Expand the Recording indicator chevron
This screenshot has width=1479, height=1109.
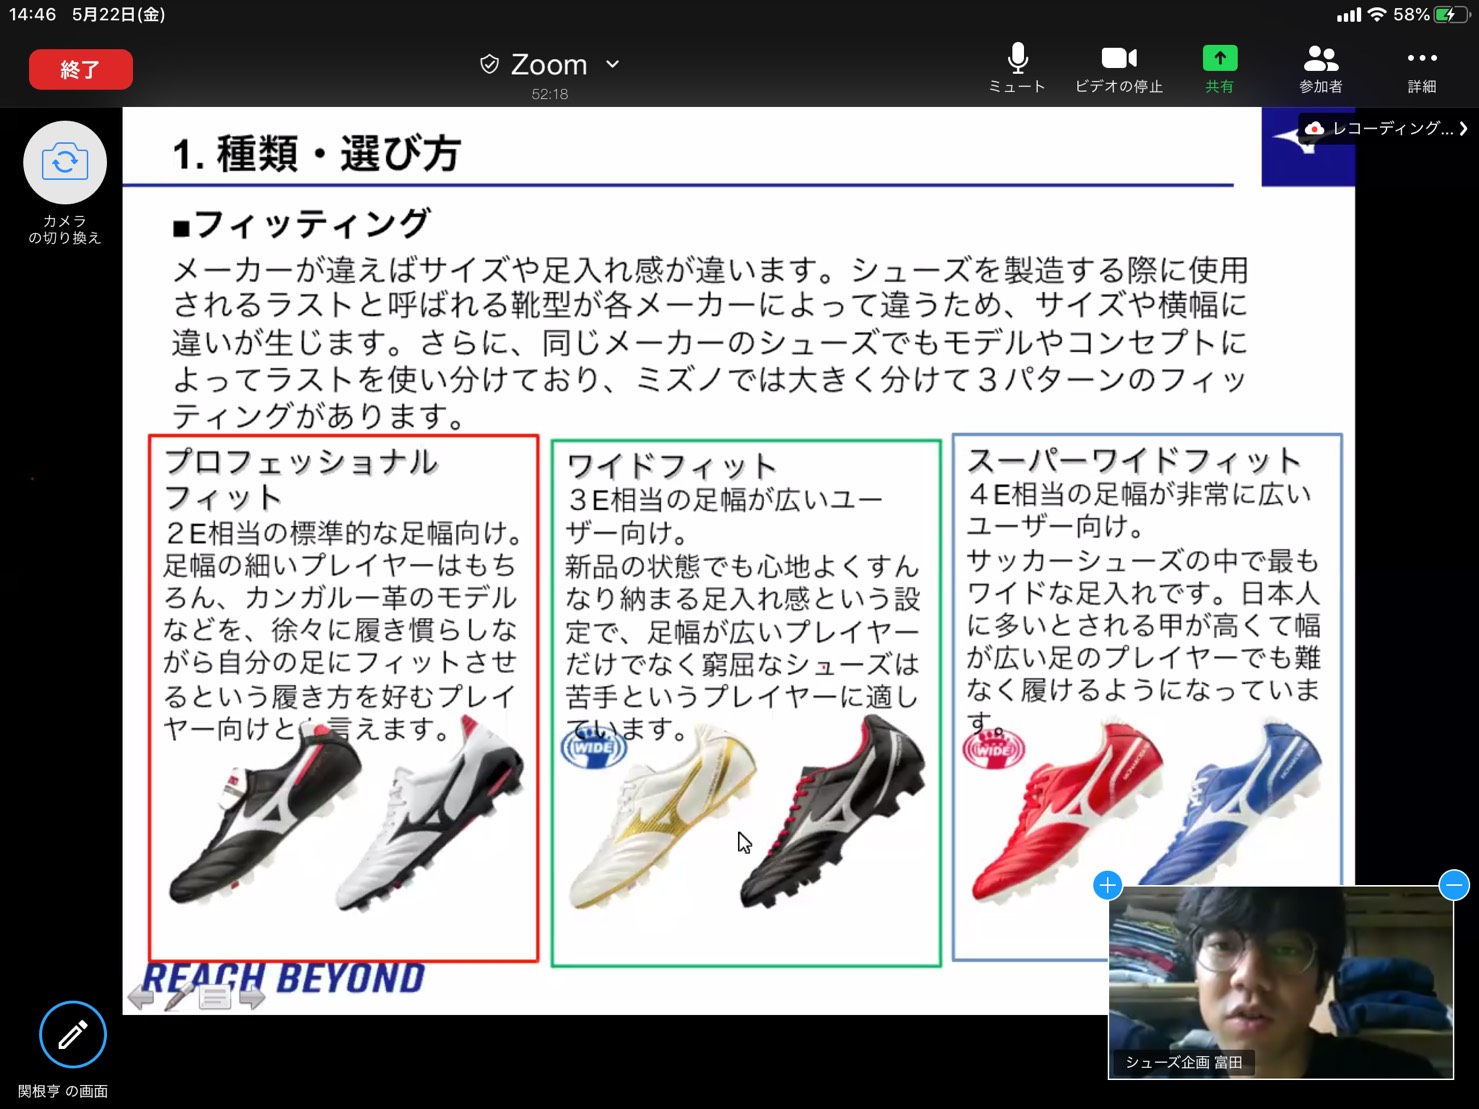(x=1464, y=128)
